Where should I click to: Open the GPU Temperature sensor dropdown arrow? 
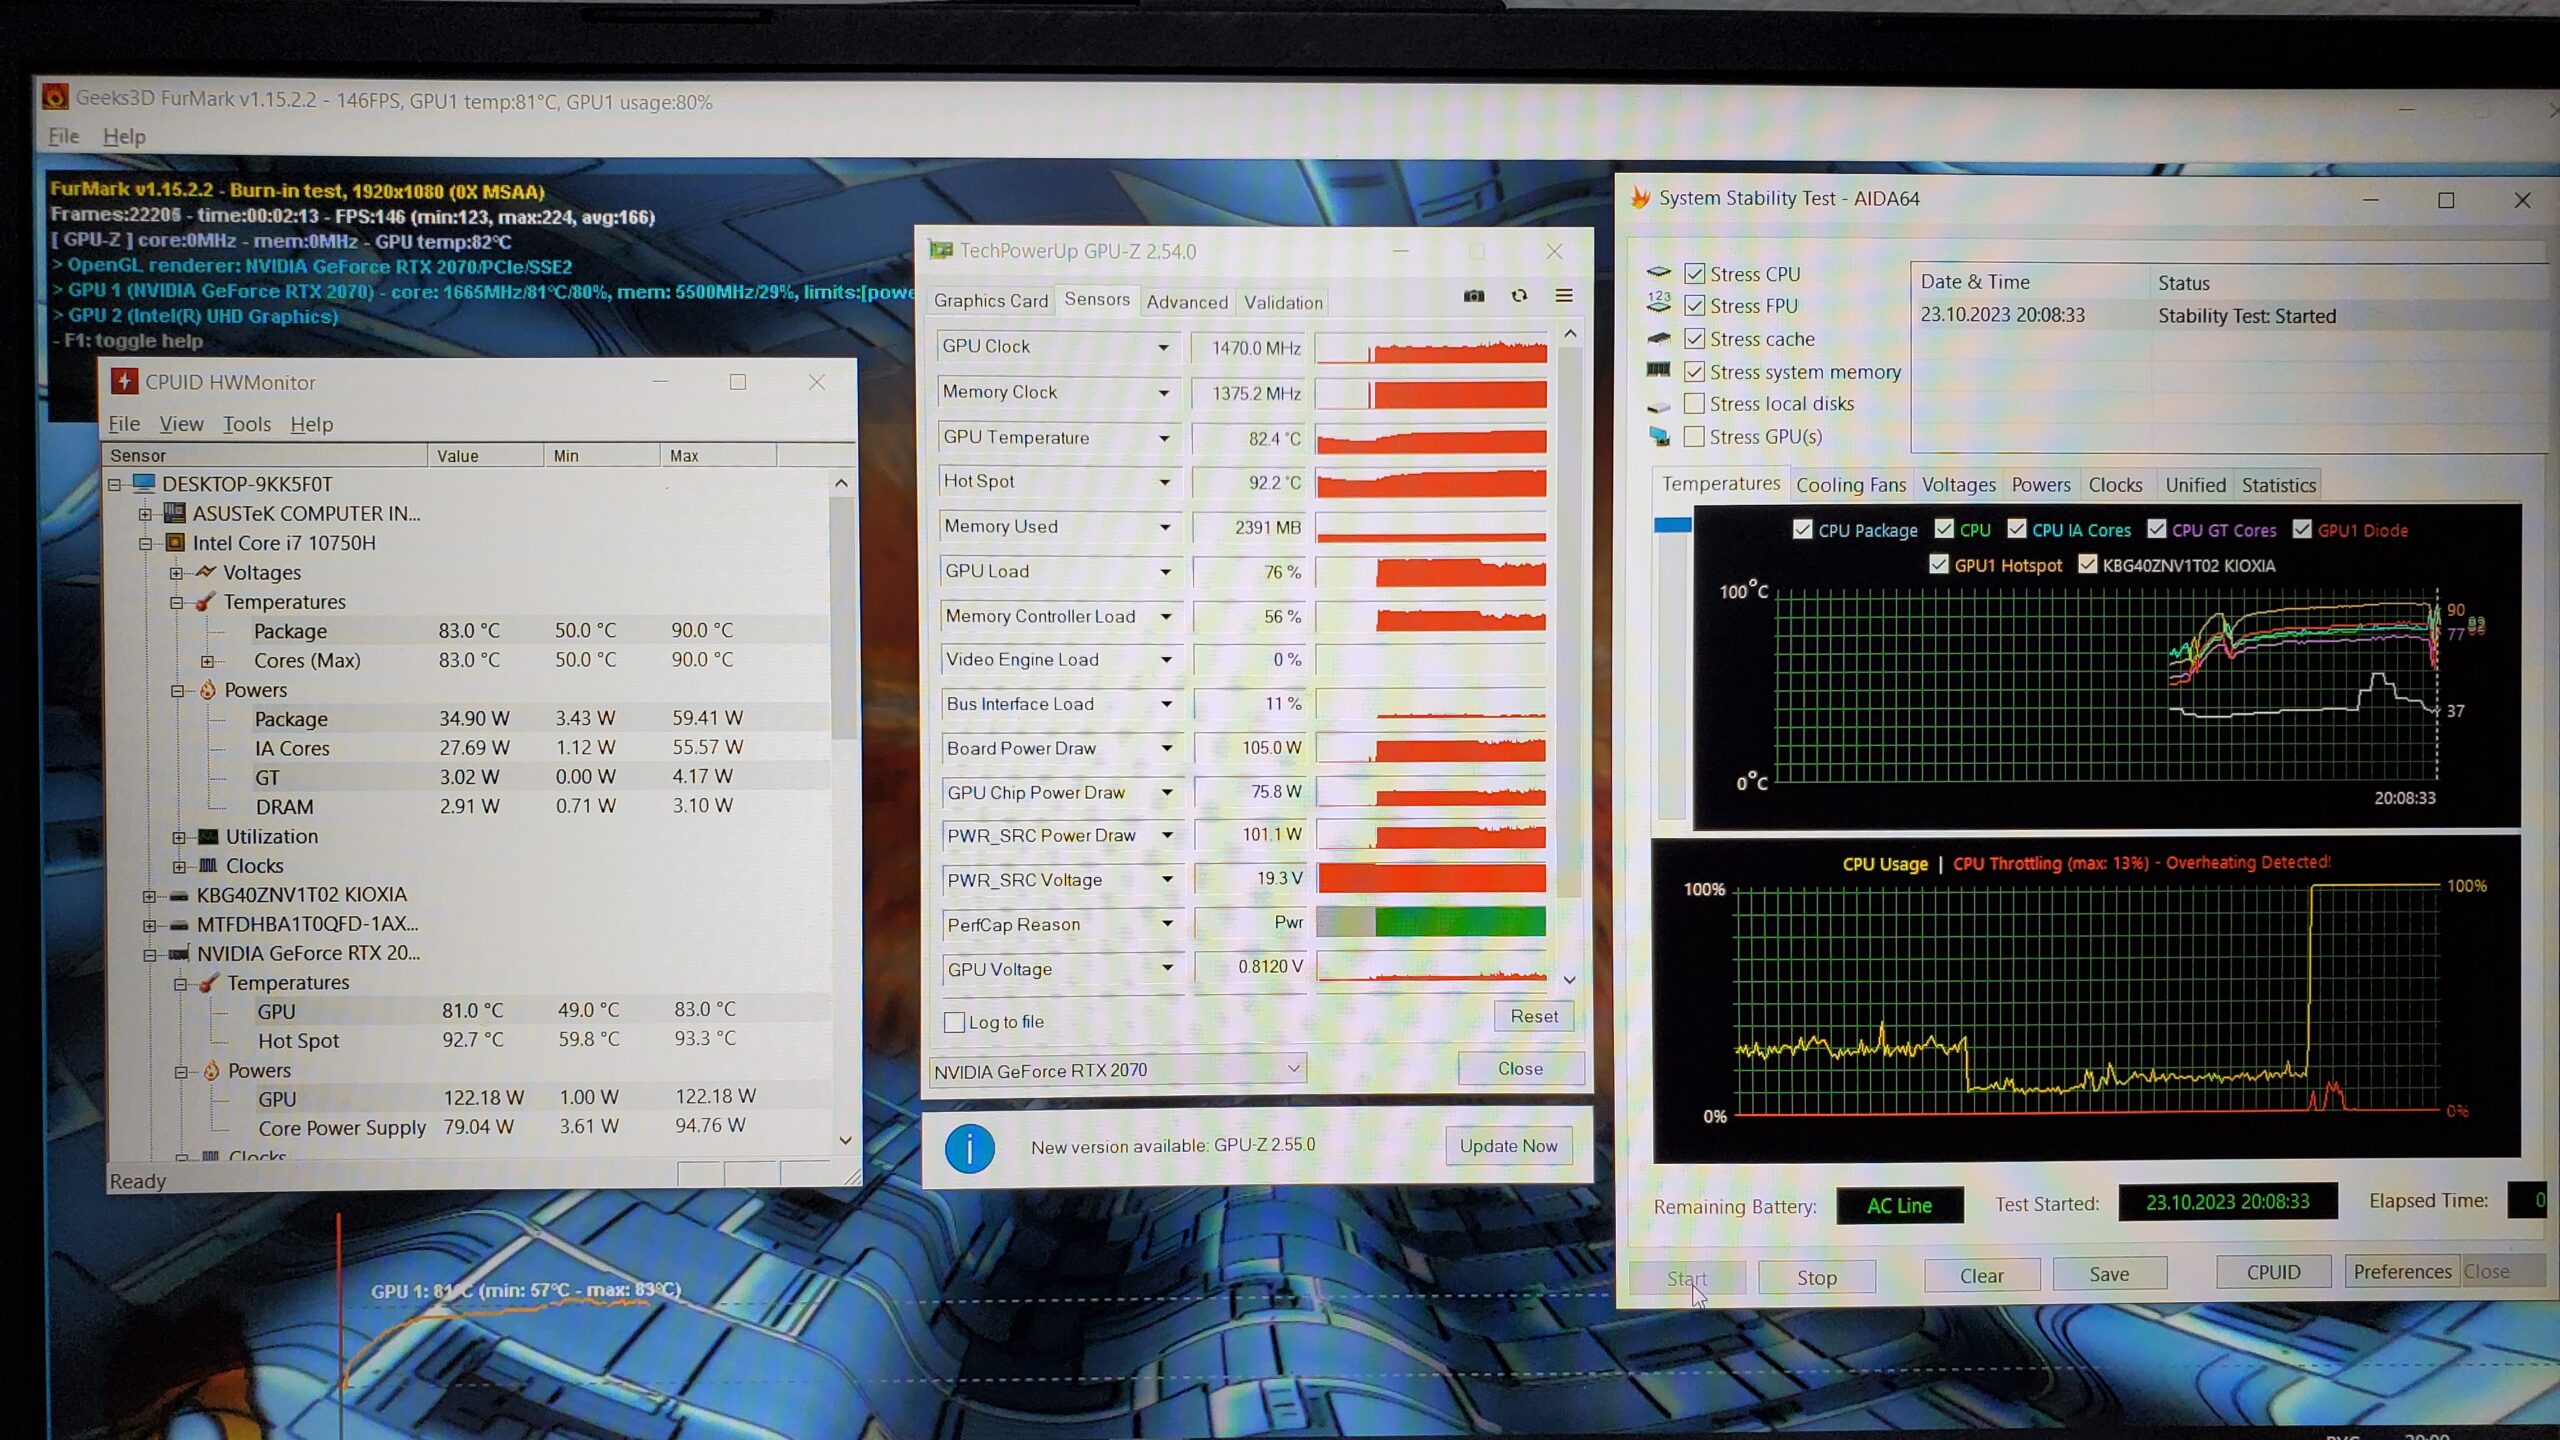(x=1164, y=438)
